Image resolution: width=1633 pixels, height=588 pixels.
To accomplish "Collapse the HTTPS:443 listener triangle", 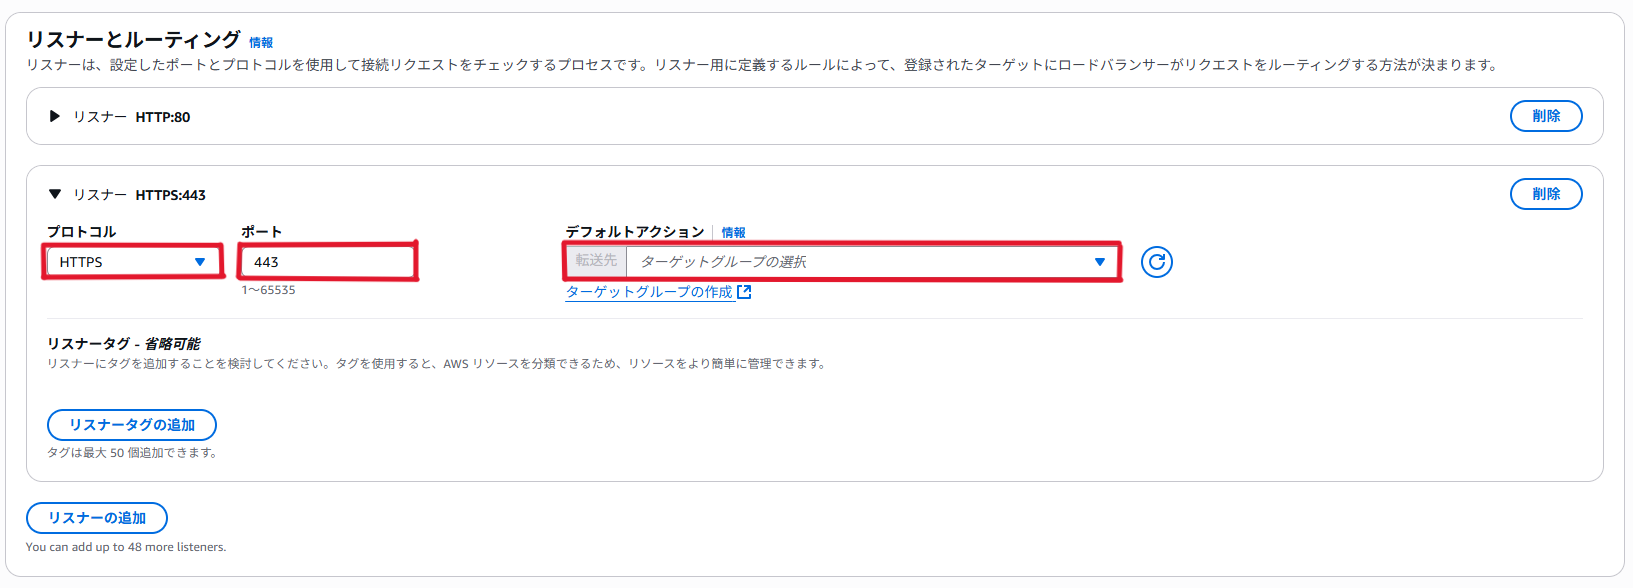I will (55, 194).
